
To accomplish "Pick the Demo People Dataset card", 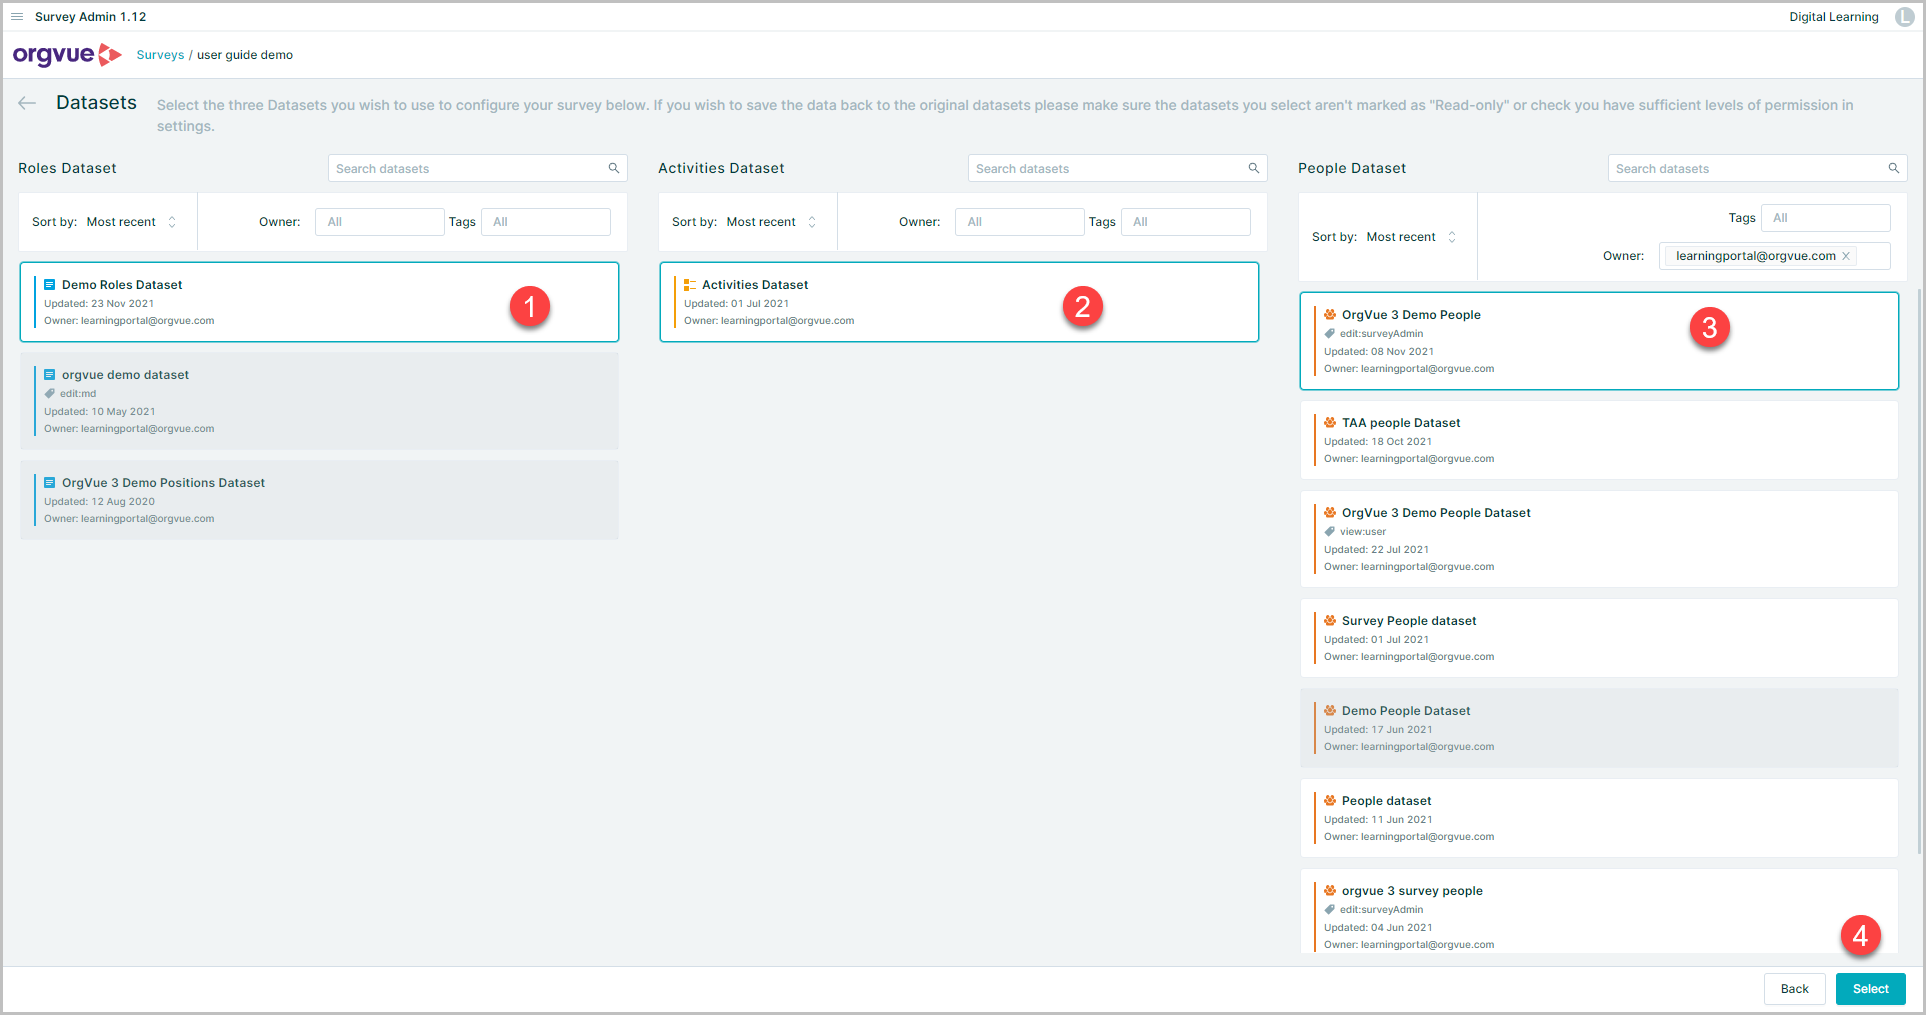I will tap(1599, 728).
